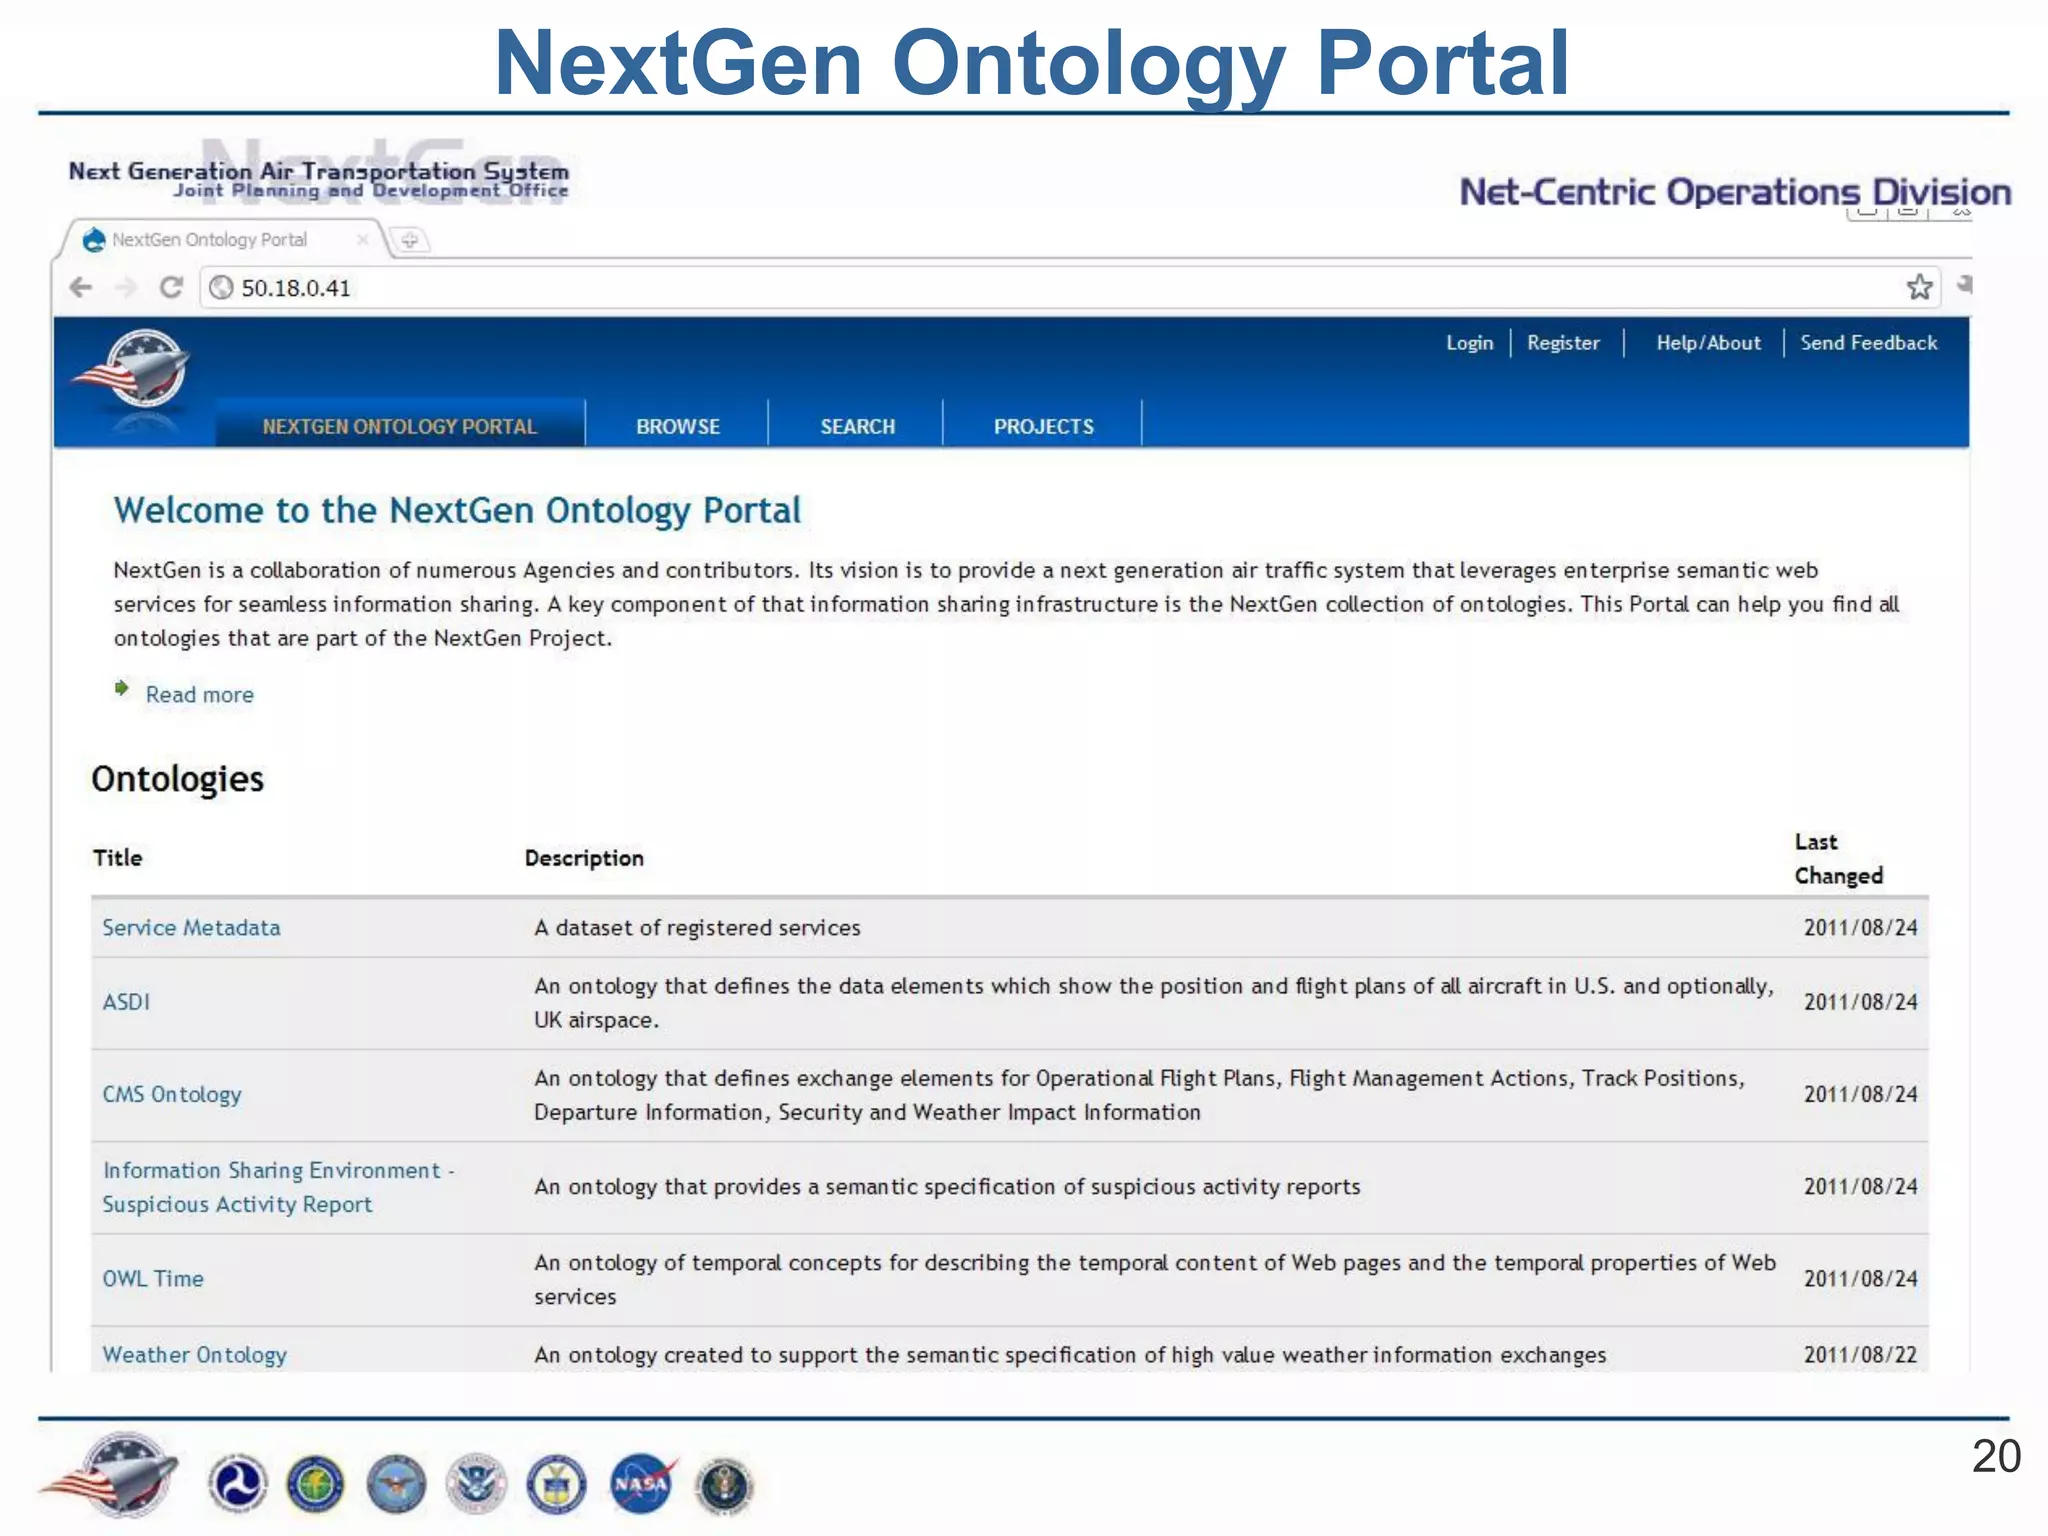
Task: Open the OWL Time ontology link
Action: point(153,1279)
